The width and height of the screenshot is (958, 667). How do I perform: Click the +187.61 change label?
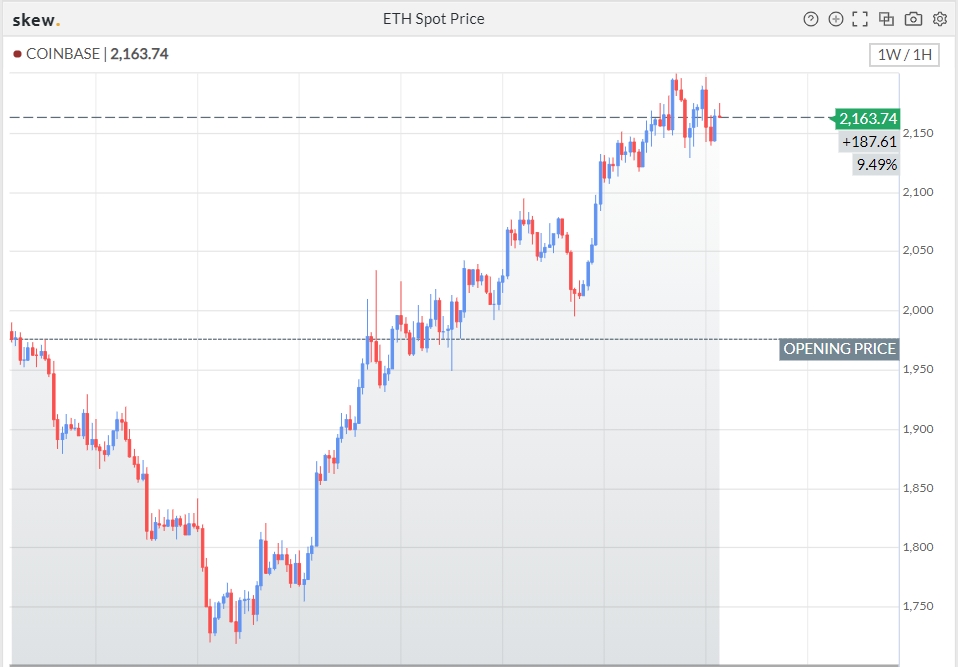point(869,142)
